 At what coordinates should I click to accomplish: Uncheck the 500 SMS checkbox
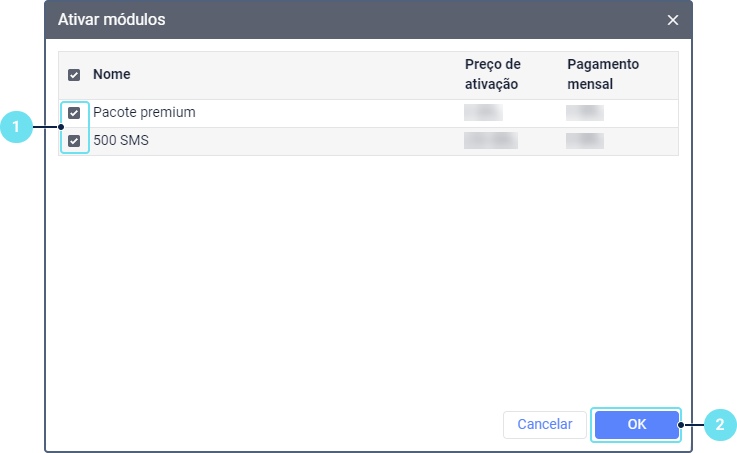click(74, 141)
